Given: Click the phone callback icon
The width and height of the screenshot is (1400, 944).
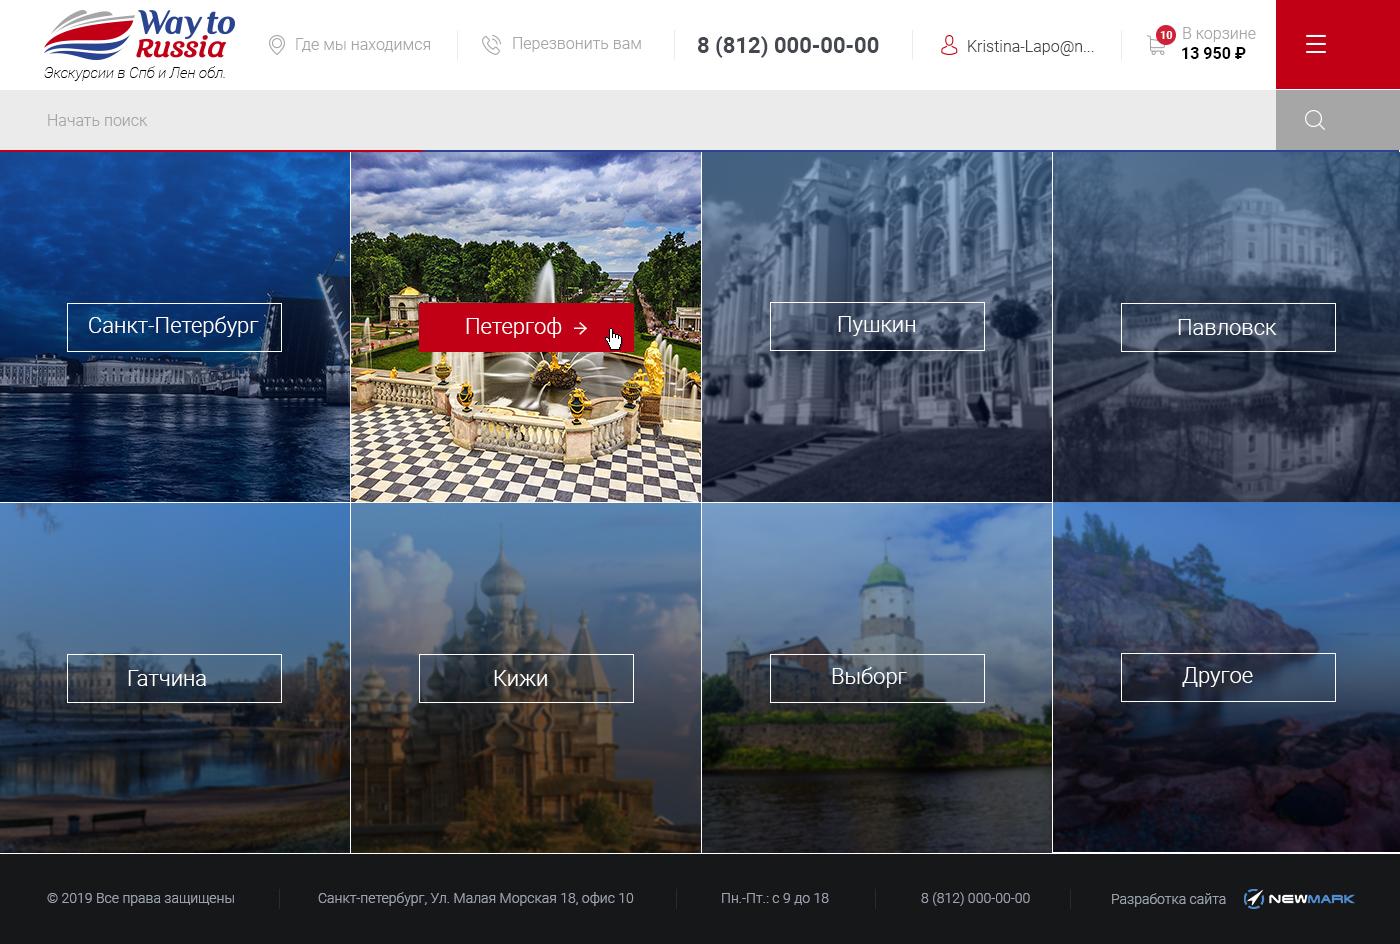Looking at the screenshot, I should pyautogui.click(x=491, y=45).
